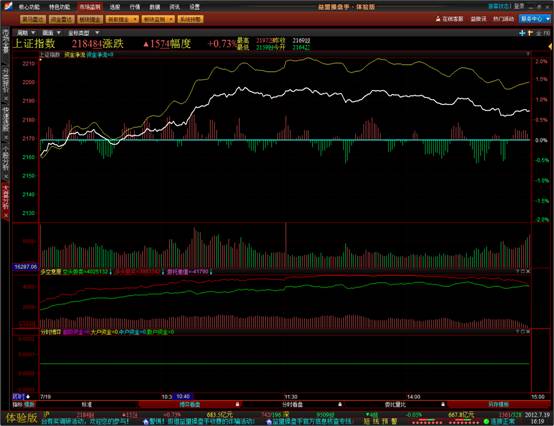Click the 10:40 time marker
The width and height of the screenshot is (554, 426).
pos(183,397)
